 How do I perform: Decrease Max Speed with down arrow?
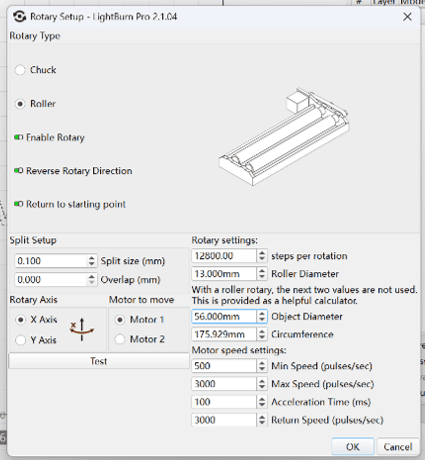click(262, 387)
